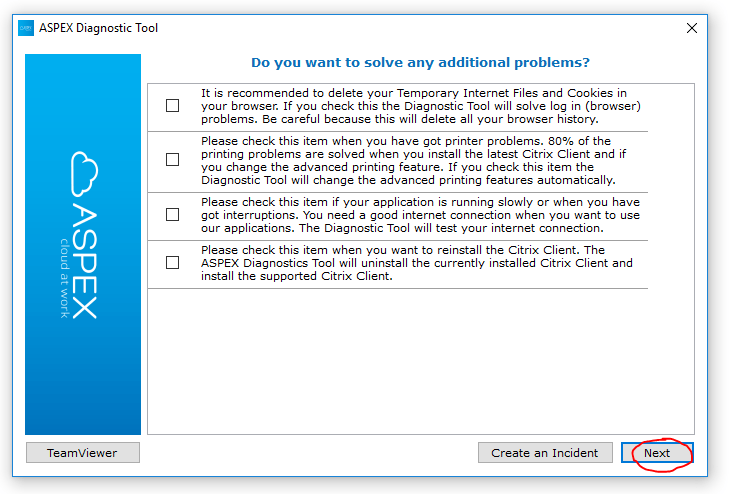Viewport: 729px width, 494px height.
Task: Click the 'cloud at work' tagline
Action: click(64, 278)
